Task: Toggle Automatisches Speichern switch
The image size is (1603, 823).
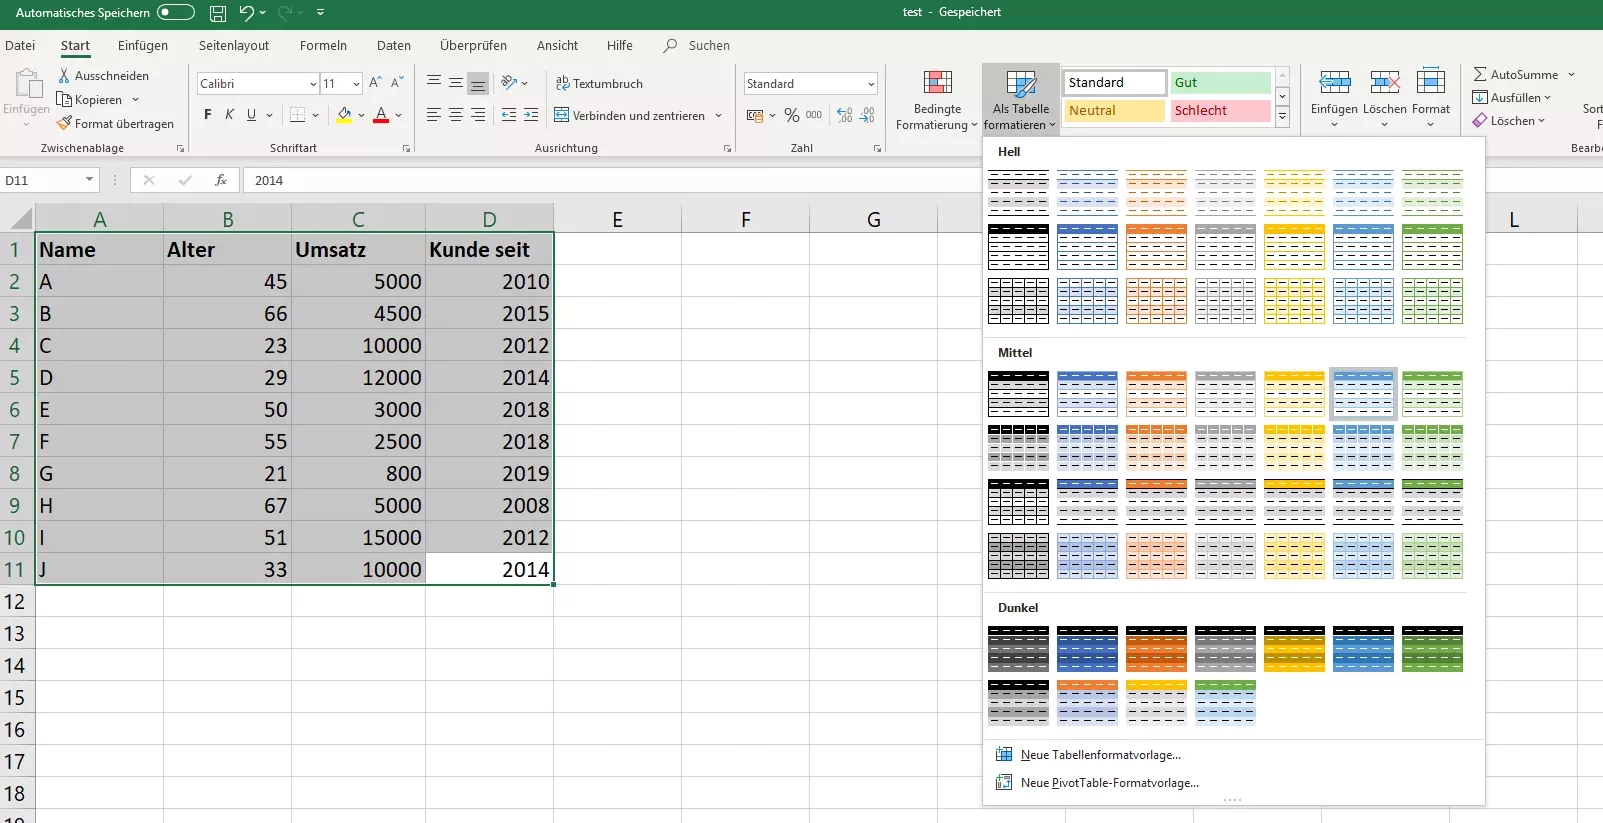Action: pos(176,13)
